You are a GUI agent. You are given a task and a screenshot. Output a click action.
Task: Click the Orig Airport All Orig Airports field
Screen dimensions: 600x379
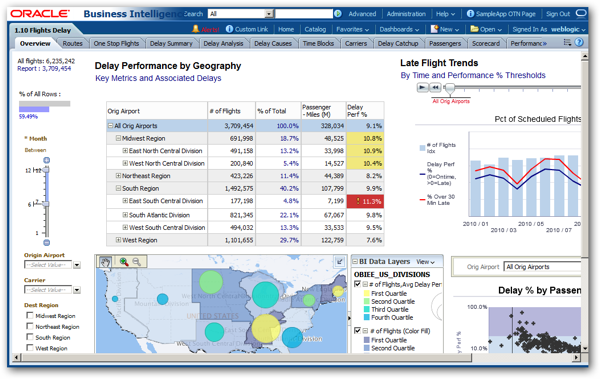coord(543,267)
